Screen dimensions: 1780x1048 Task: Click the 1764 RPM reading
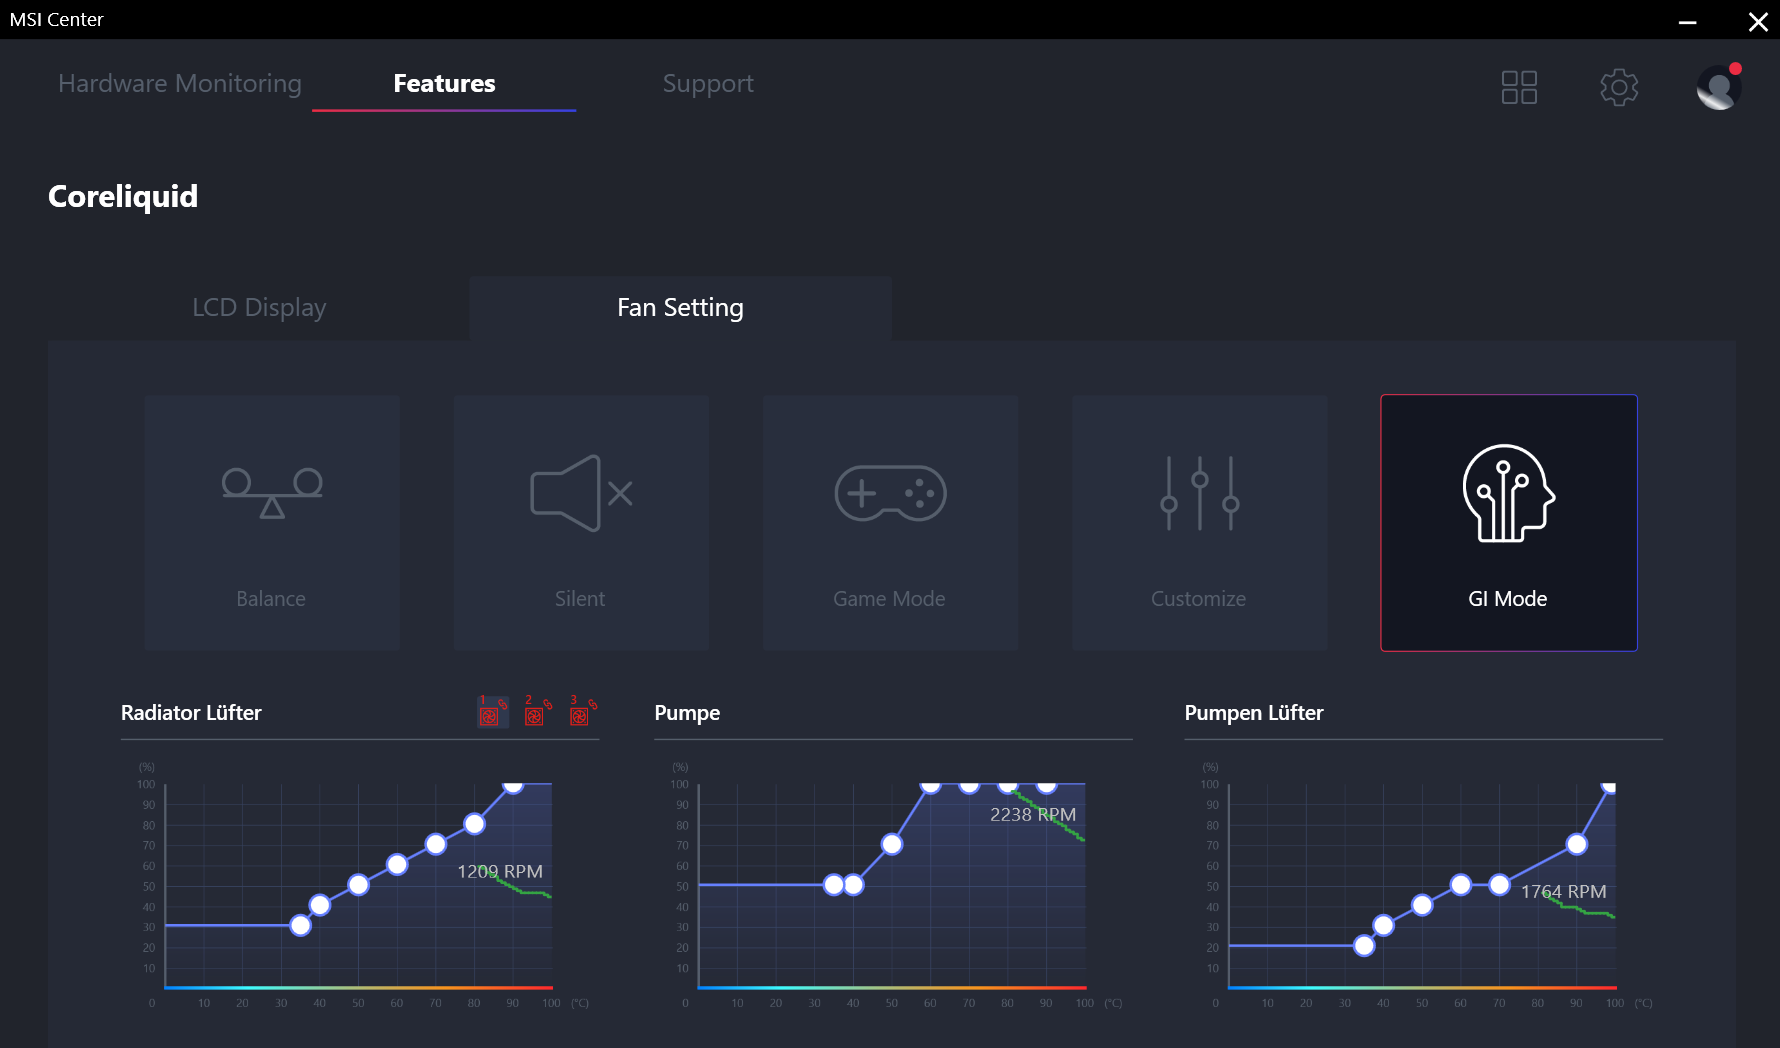point(1564,892)
